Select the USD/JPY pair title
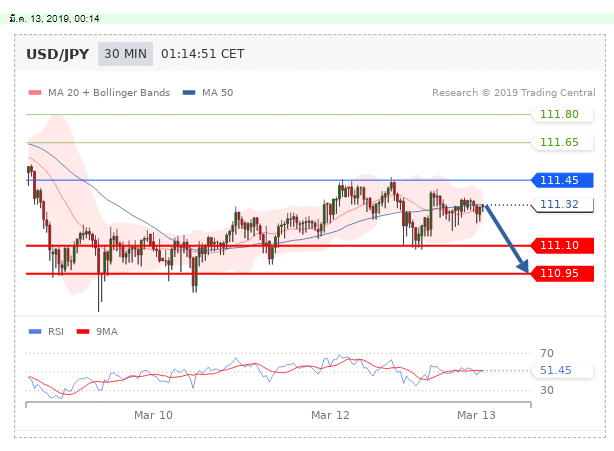Image resolution: width=614 pixels, height=451 pixels. tap(58, 54)
